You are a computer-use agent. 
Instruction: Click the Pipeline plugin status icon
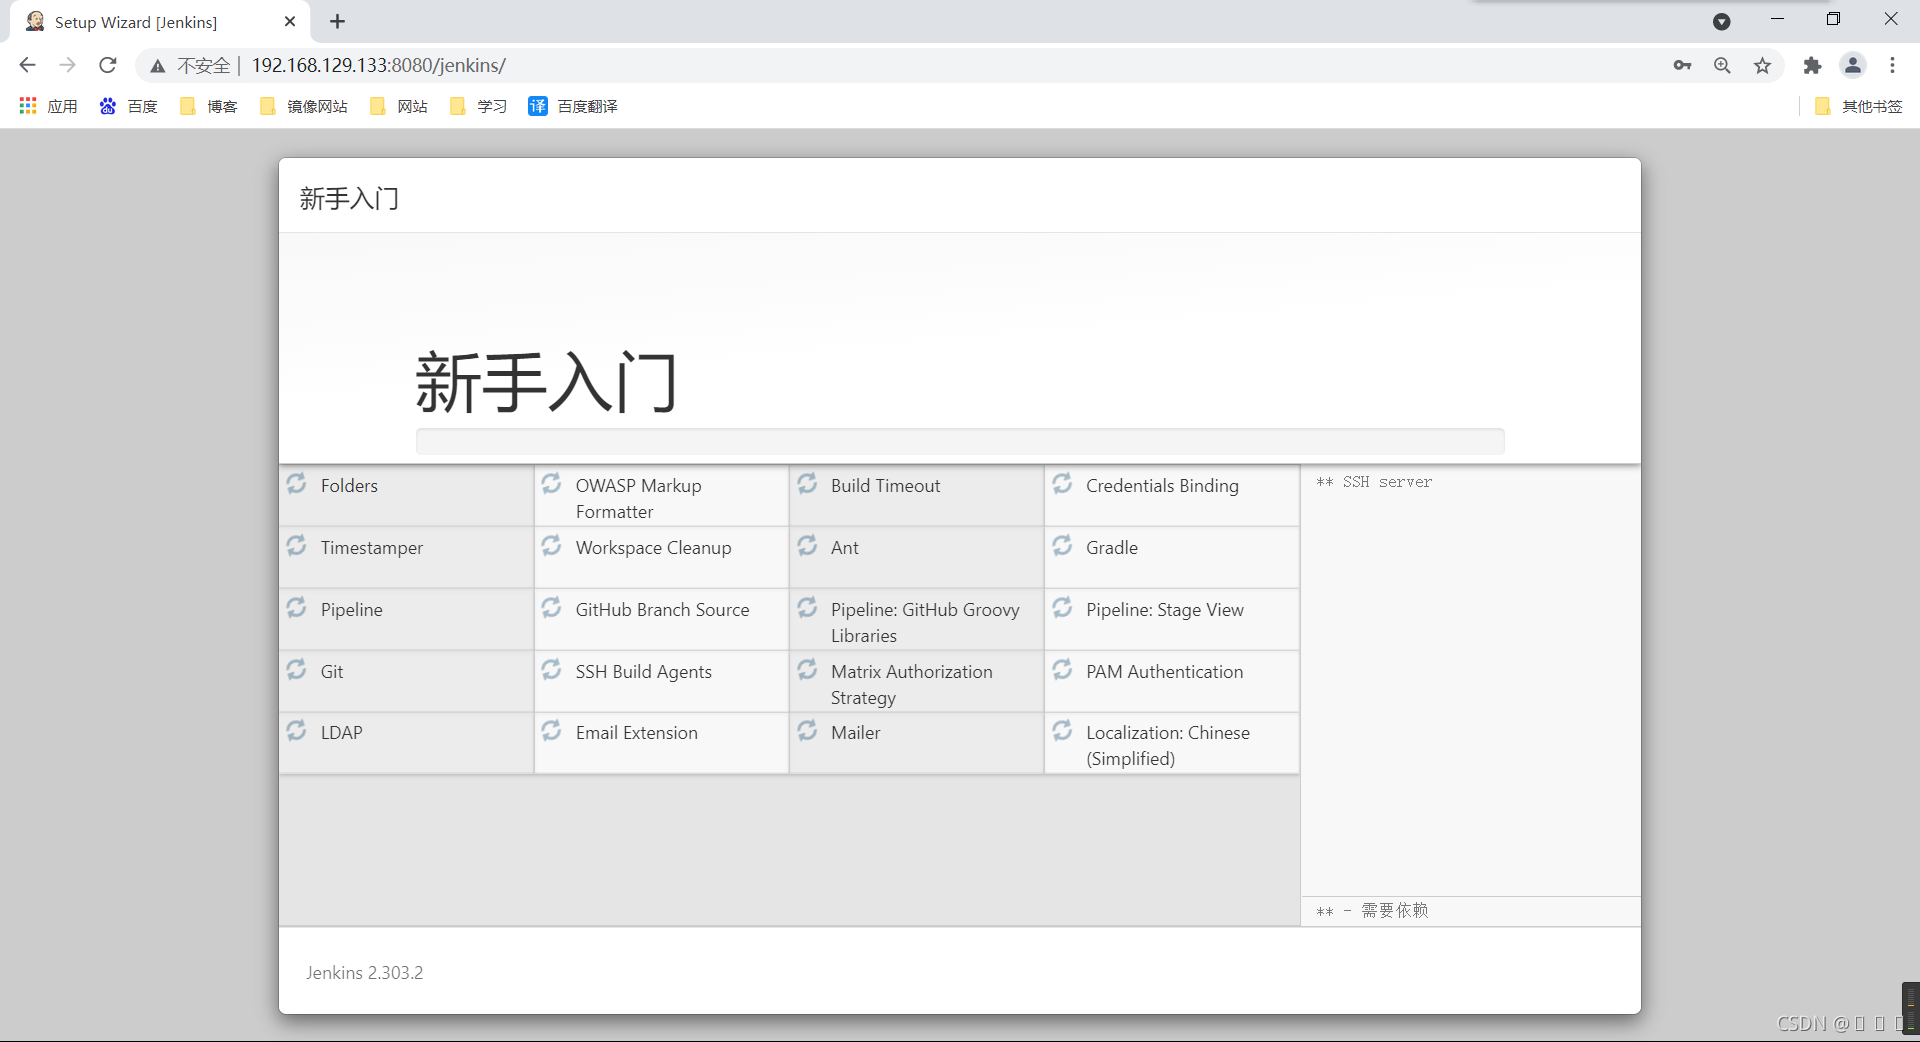(x=297, y=608)
